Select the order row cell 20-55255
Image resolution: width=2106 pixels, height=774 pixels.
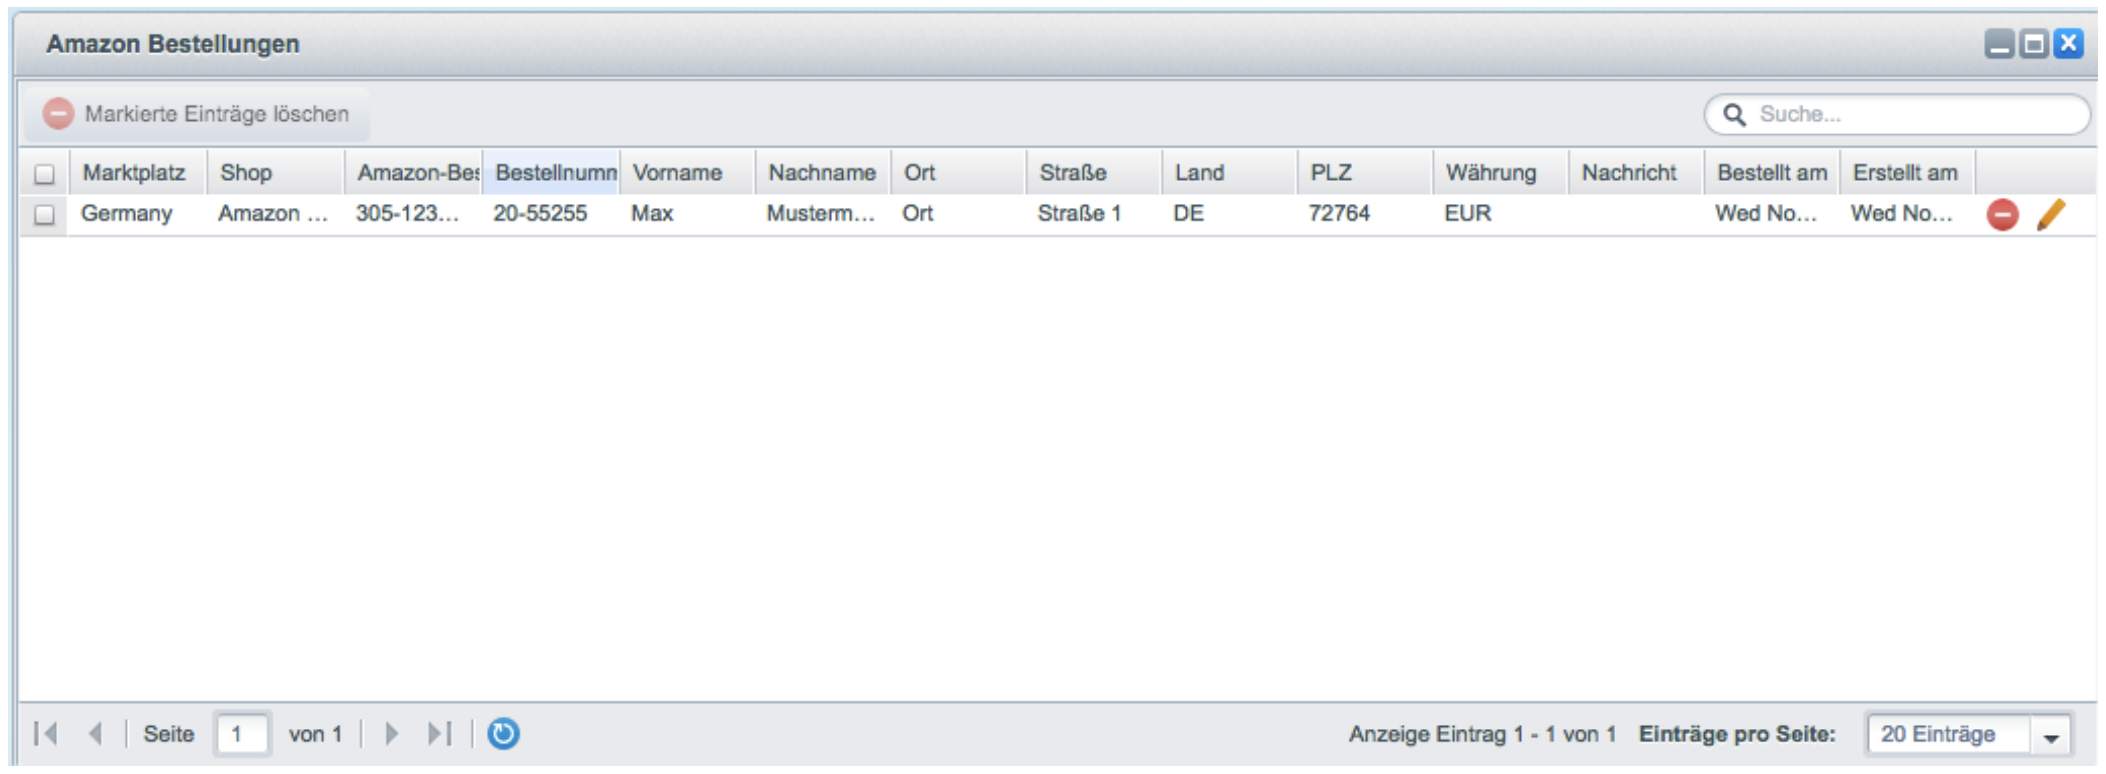[x=540, y=214]
